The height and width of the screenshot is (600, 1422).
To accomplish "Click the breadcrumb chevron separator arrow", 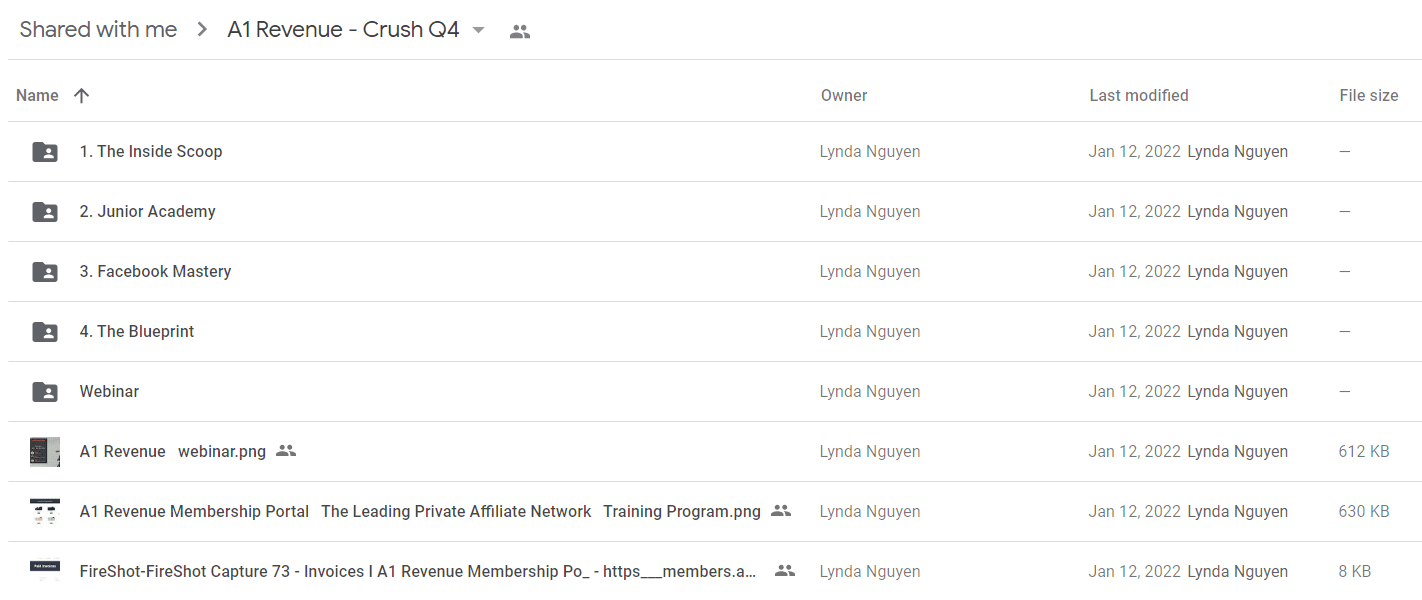I will point(202,30).
